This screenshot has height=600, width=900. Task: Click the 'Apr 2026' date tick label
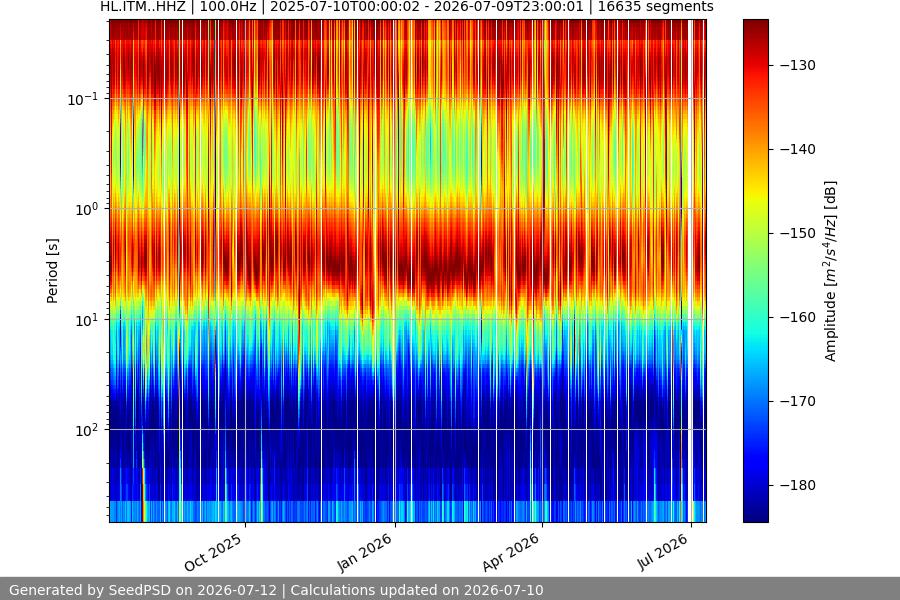[511, 552]
